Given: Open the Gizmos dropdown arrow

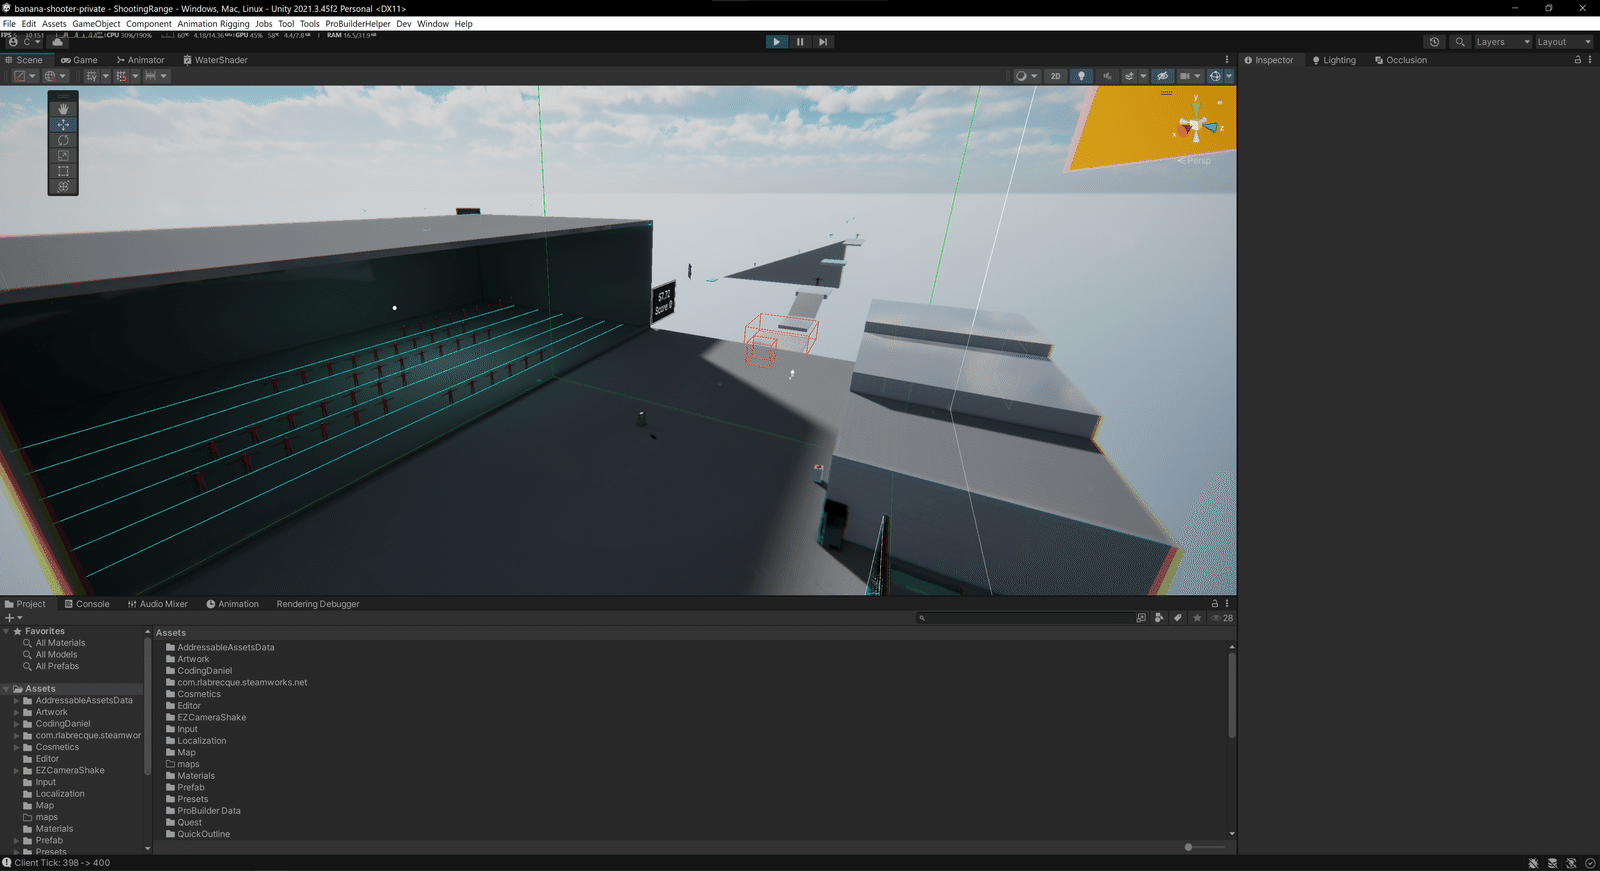Looking at the screenshot, I should click(x=1229, y=76).
